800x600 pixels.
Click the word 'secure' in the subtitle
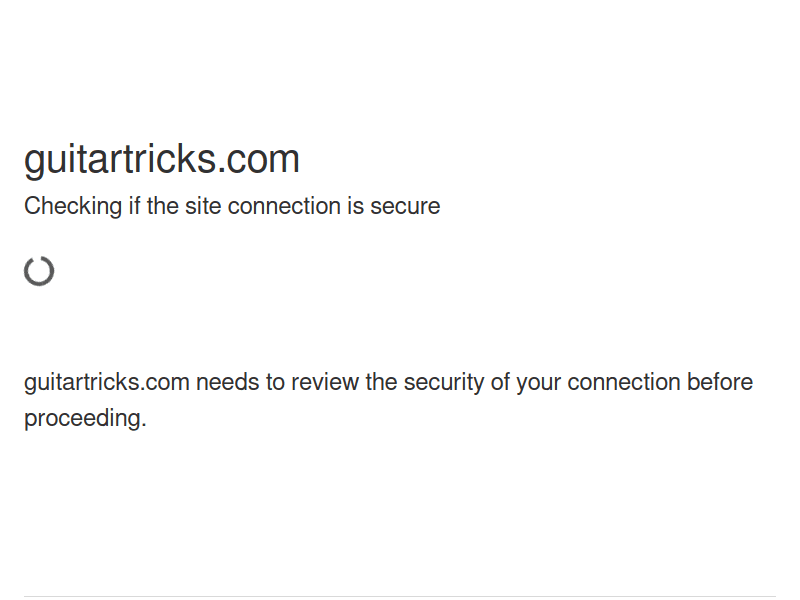tap(405, 206)
